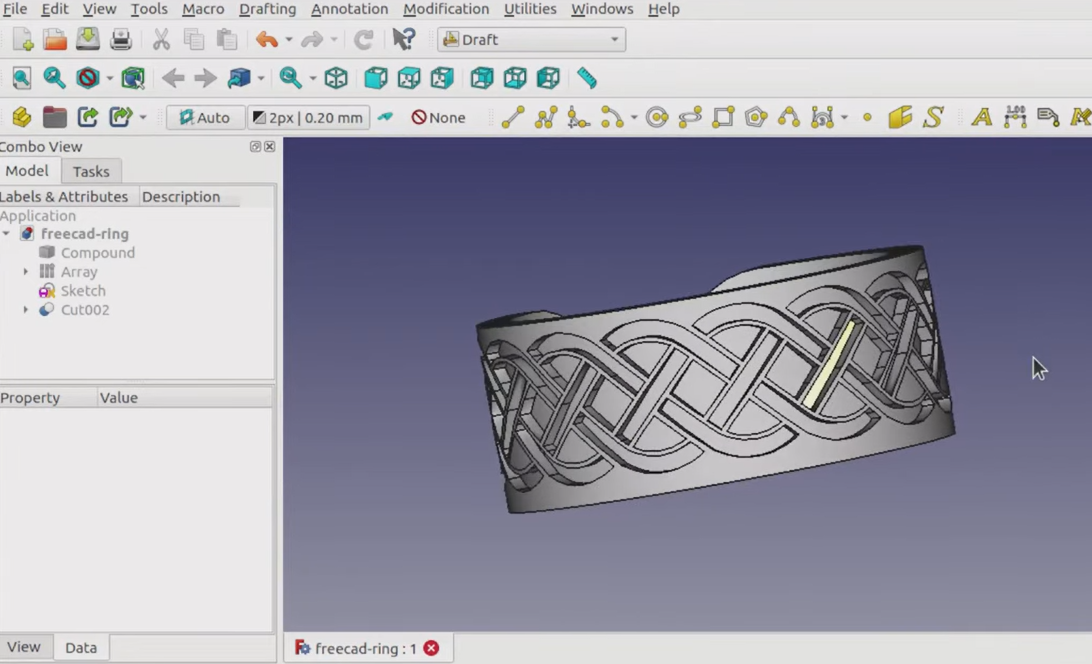The height and width of the screenshot is (664, 1092).
Task: Select the Draft polygon tool
Action: (x=756, y=117)
